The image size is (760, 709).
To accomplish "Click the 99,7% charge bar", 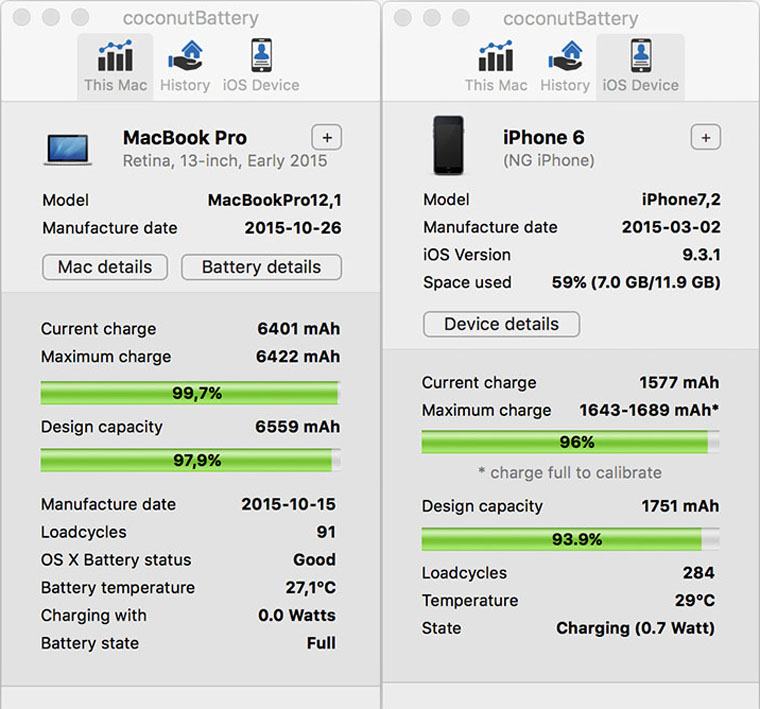I will pyautogui.click(x=190, y=393).
